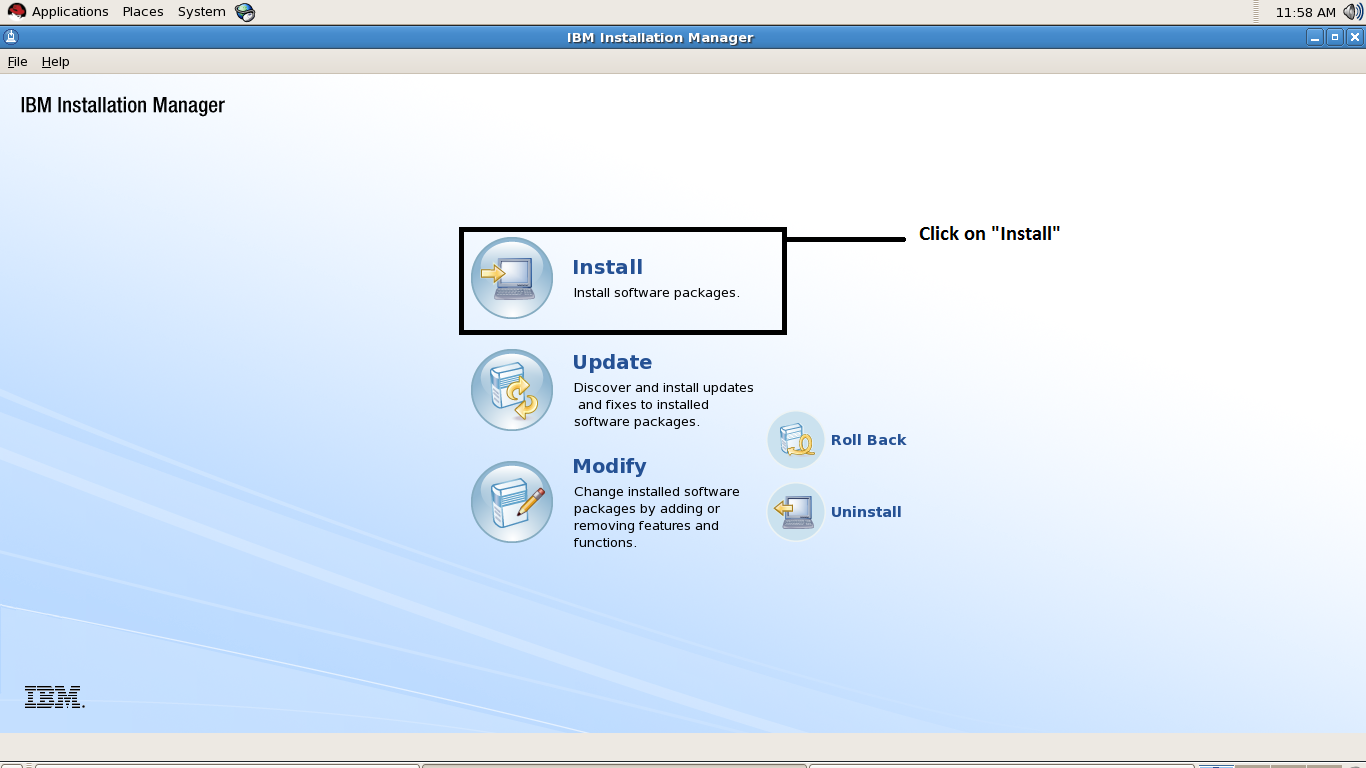Click the Red Hat logo icon
Viewport: 1366px width, 768px height.
click(x=17, y=12)
